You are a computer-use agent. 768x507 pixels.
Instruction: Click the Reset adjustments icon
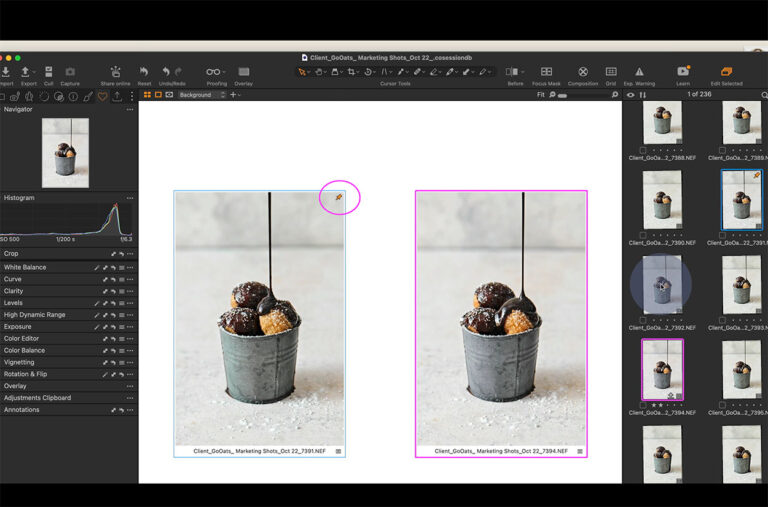tap(144, 72)
